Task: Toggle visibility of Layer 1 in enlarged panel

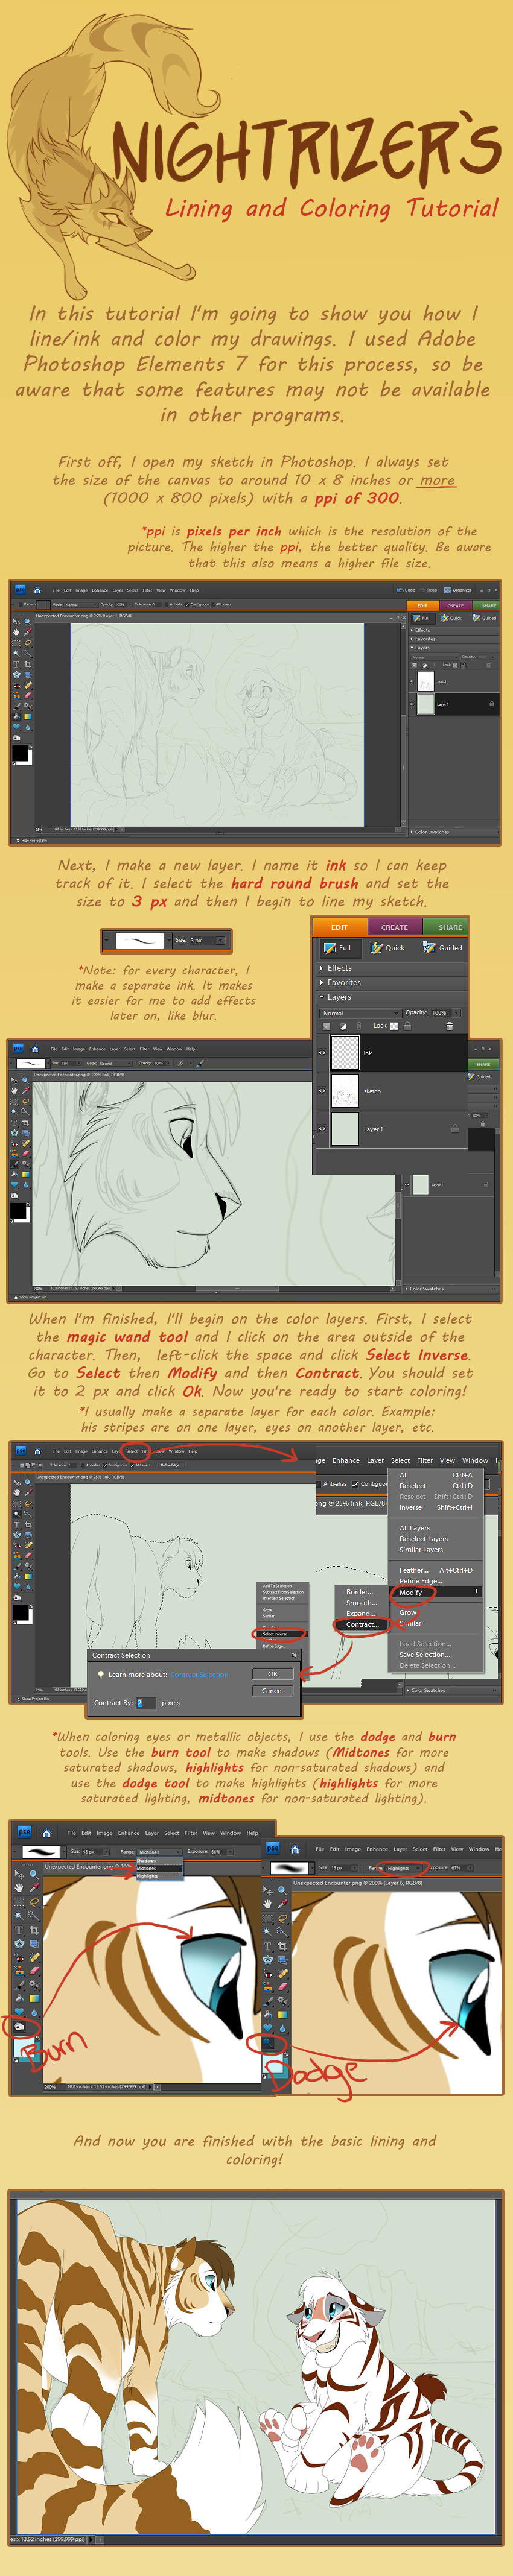Action: coord(322,1128)
